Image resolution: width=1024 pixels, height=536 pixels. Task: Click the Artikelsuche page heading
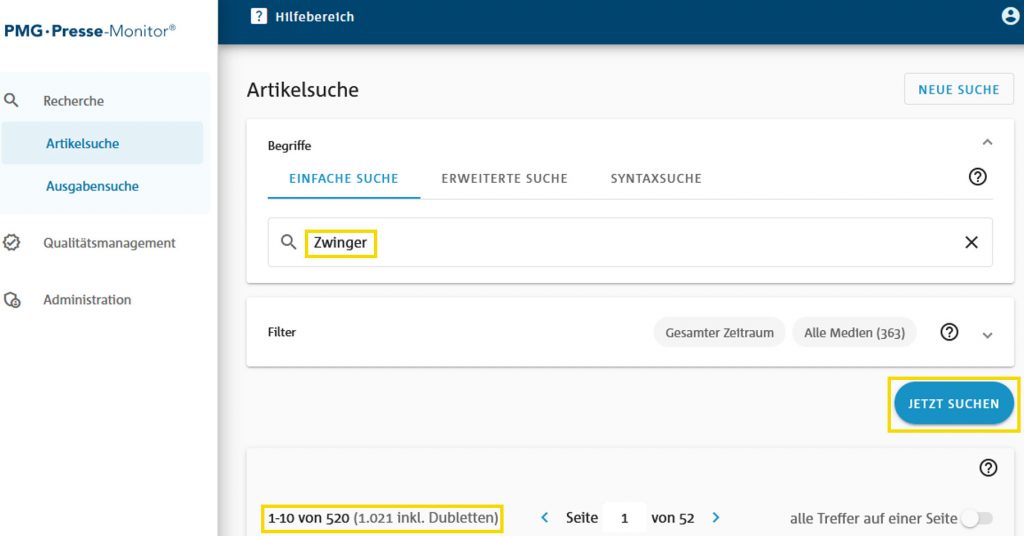tap(302, 89)
